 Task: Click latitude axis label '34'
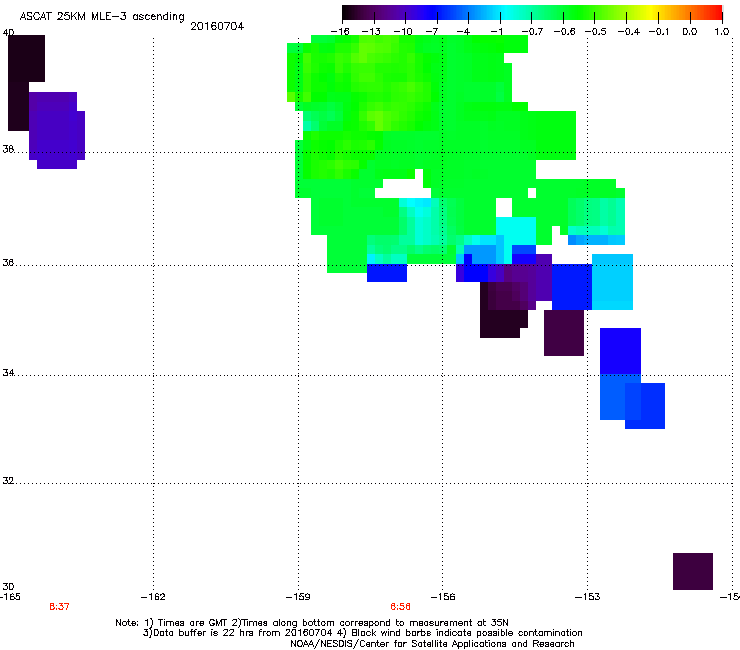pos(8,373)
